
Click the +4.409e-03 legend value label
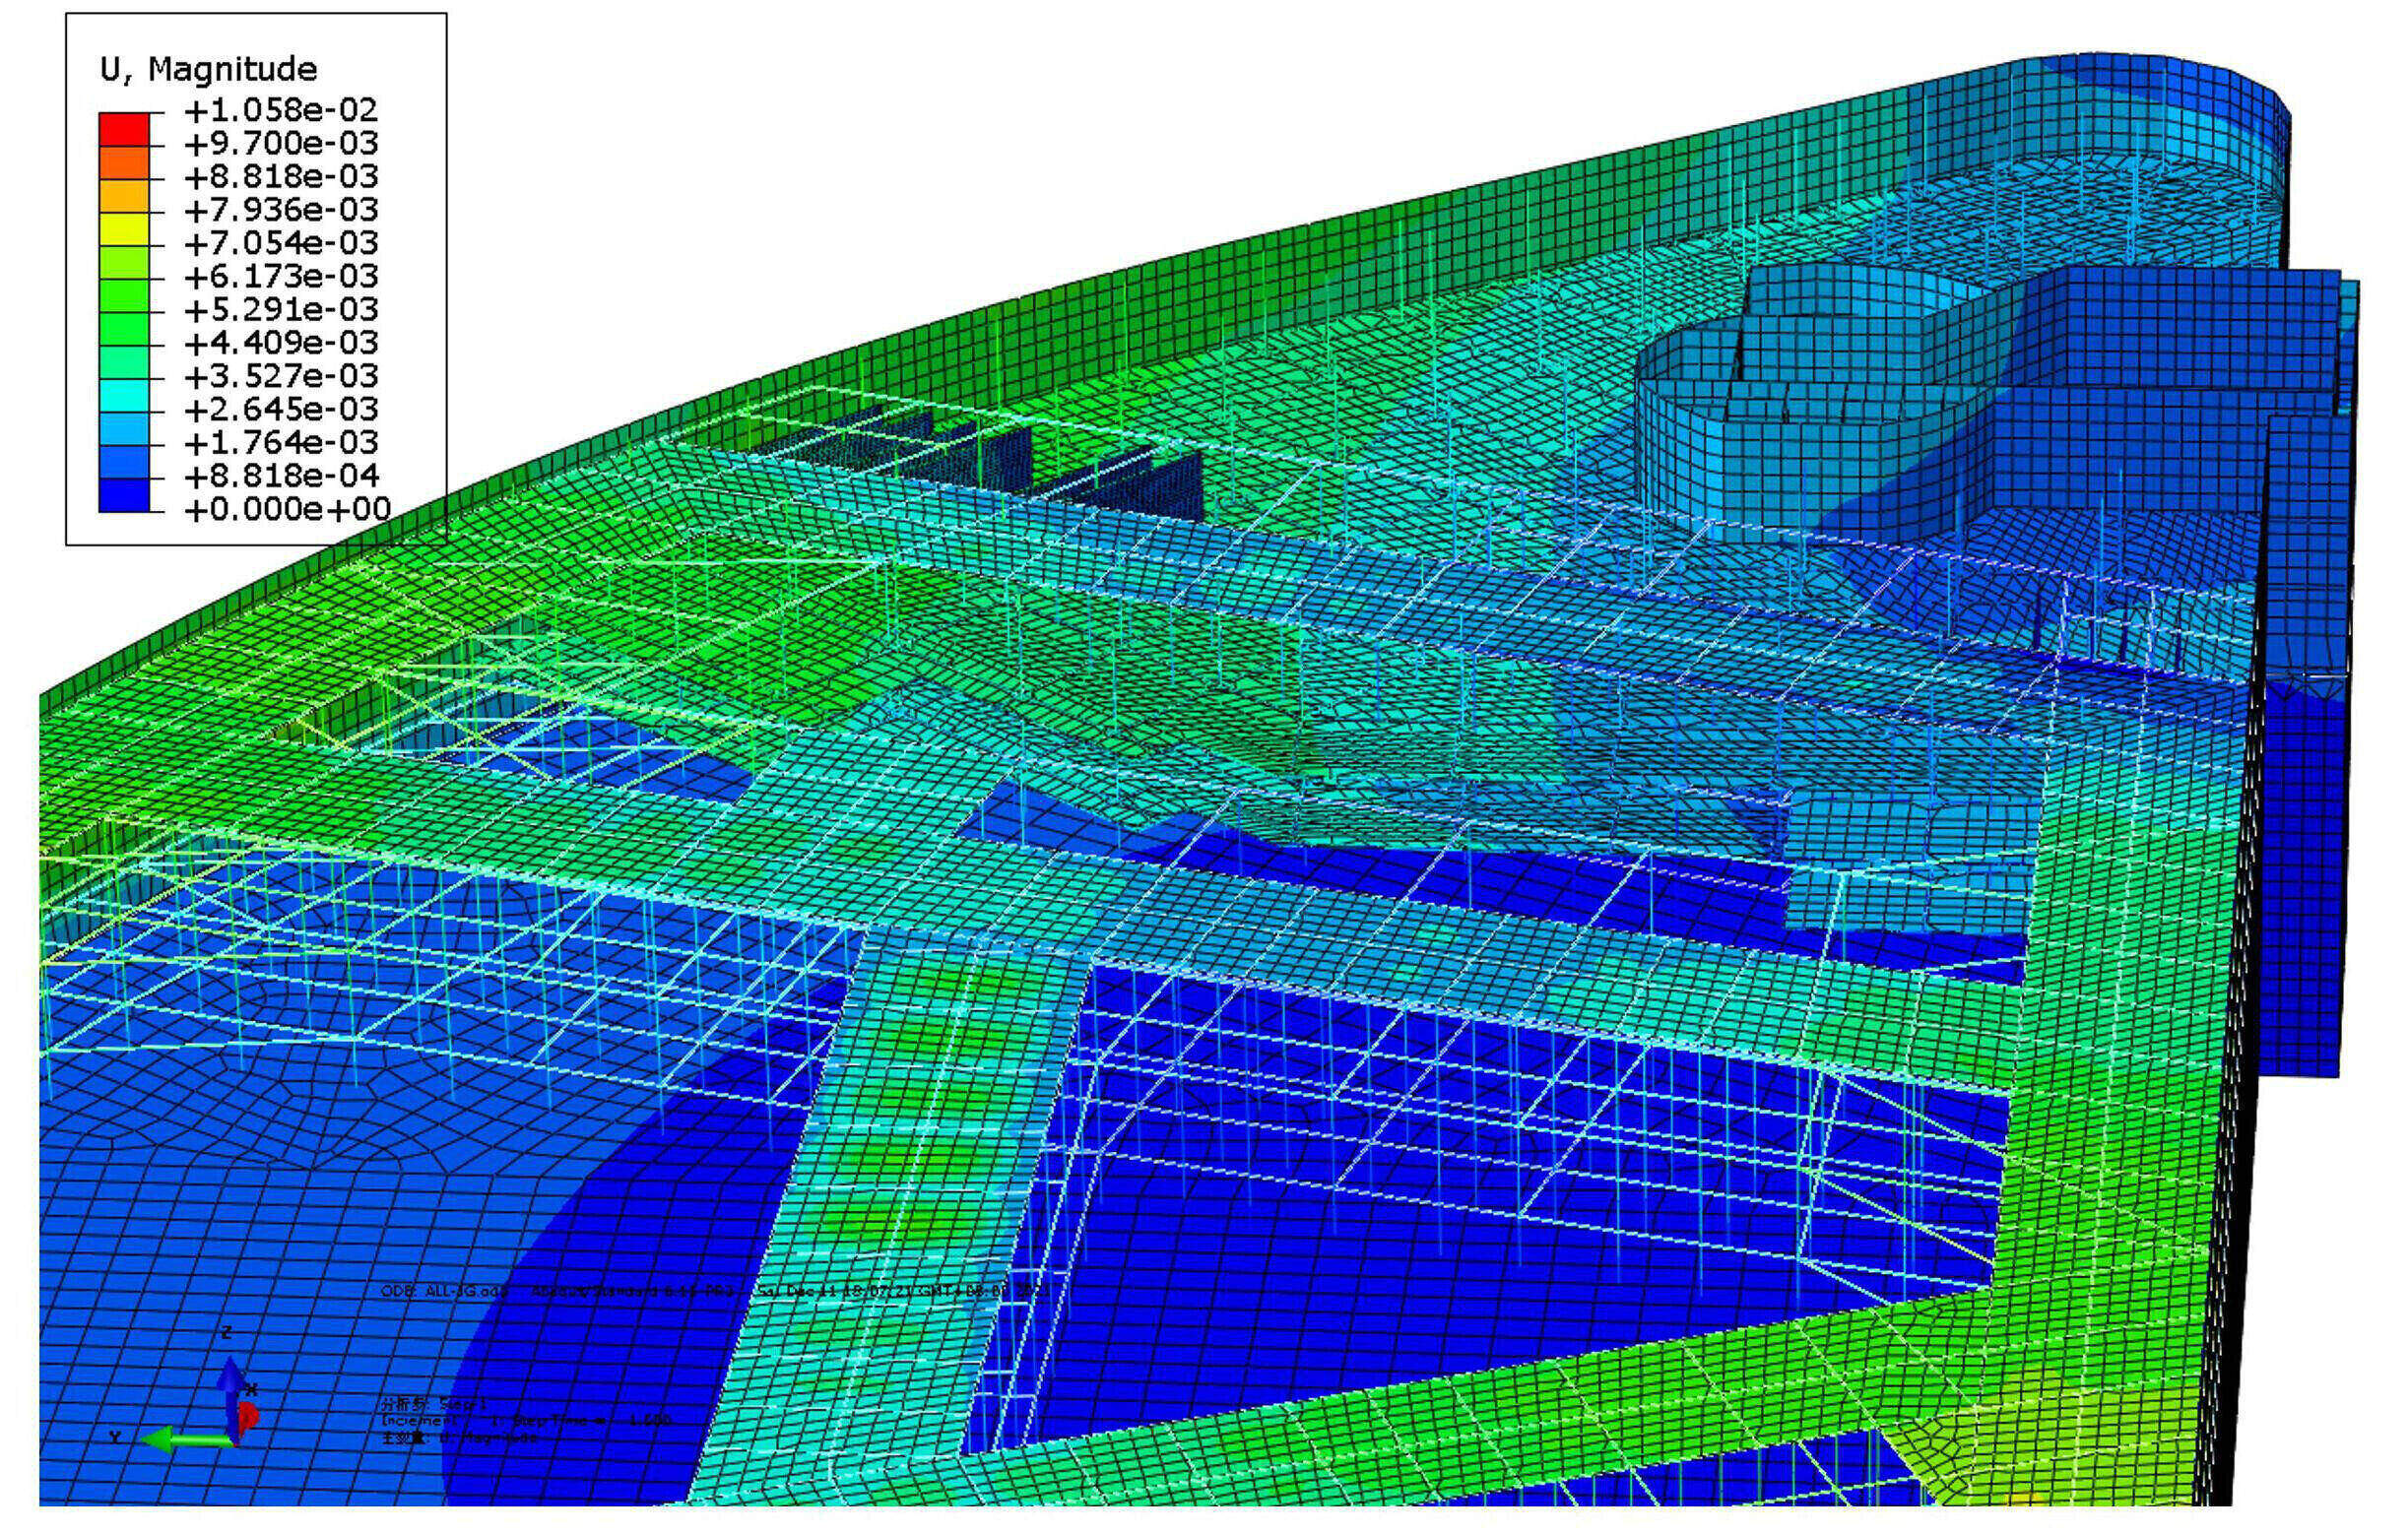[x=281, y=343]
